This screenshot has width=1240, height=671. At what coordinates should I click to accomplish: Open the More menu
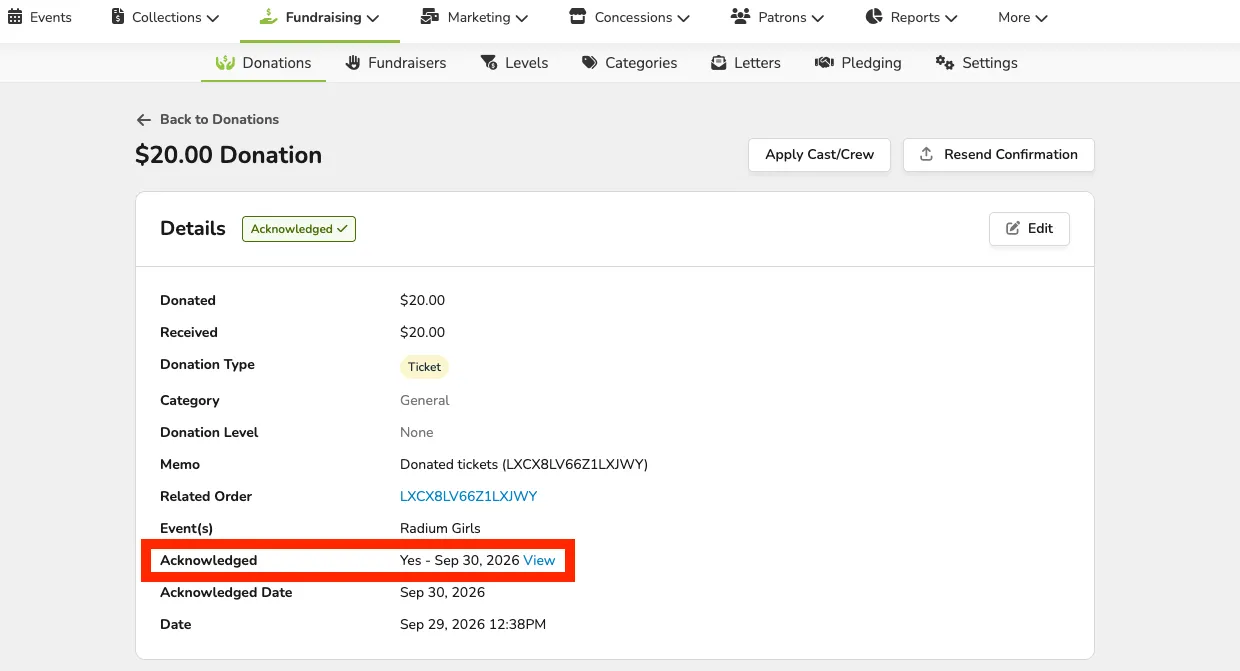coord(1023,18)
